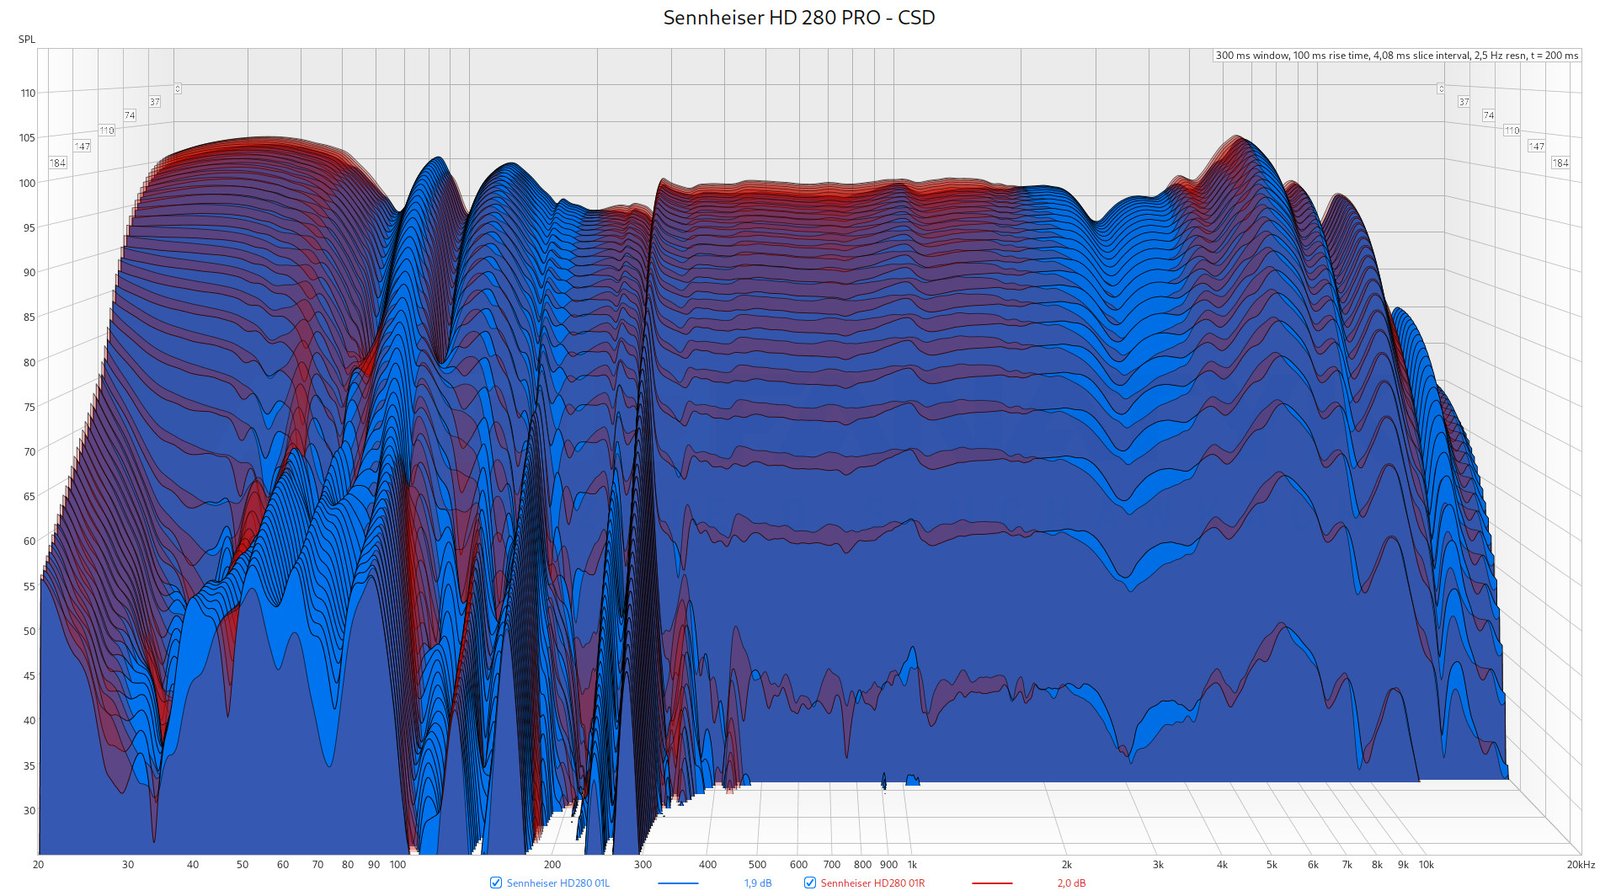Click the 110 ms marker on right time axis
The image size is (1600, 896).
point(1511,131)
